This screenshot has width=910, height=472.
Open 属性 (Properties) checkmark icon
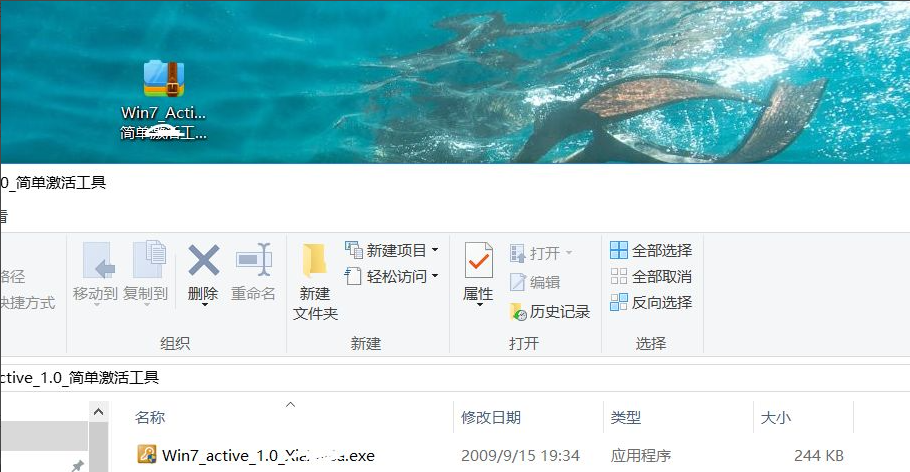click(x=478, y=260)
